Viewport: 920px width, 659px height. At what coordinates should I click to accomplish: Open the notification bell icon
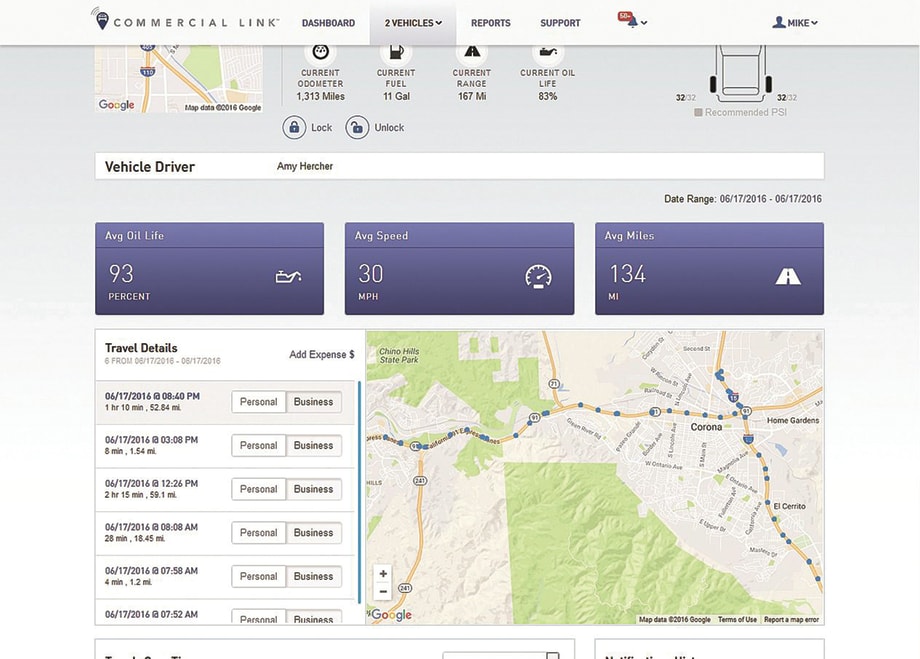point(631,22)
